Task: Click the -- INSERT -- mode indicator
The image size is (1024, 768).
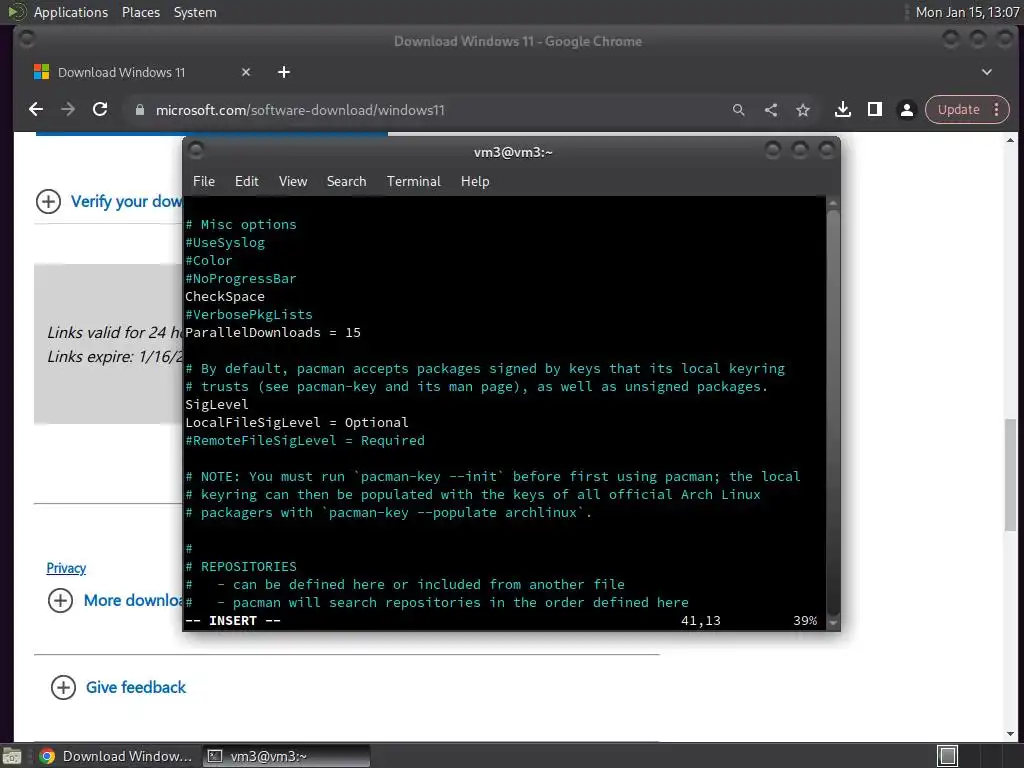Action: point(232,620)
